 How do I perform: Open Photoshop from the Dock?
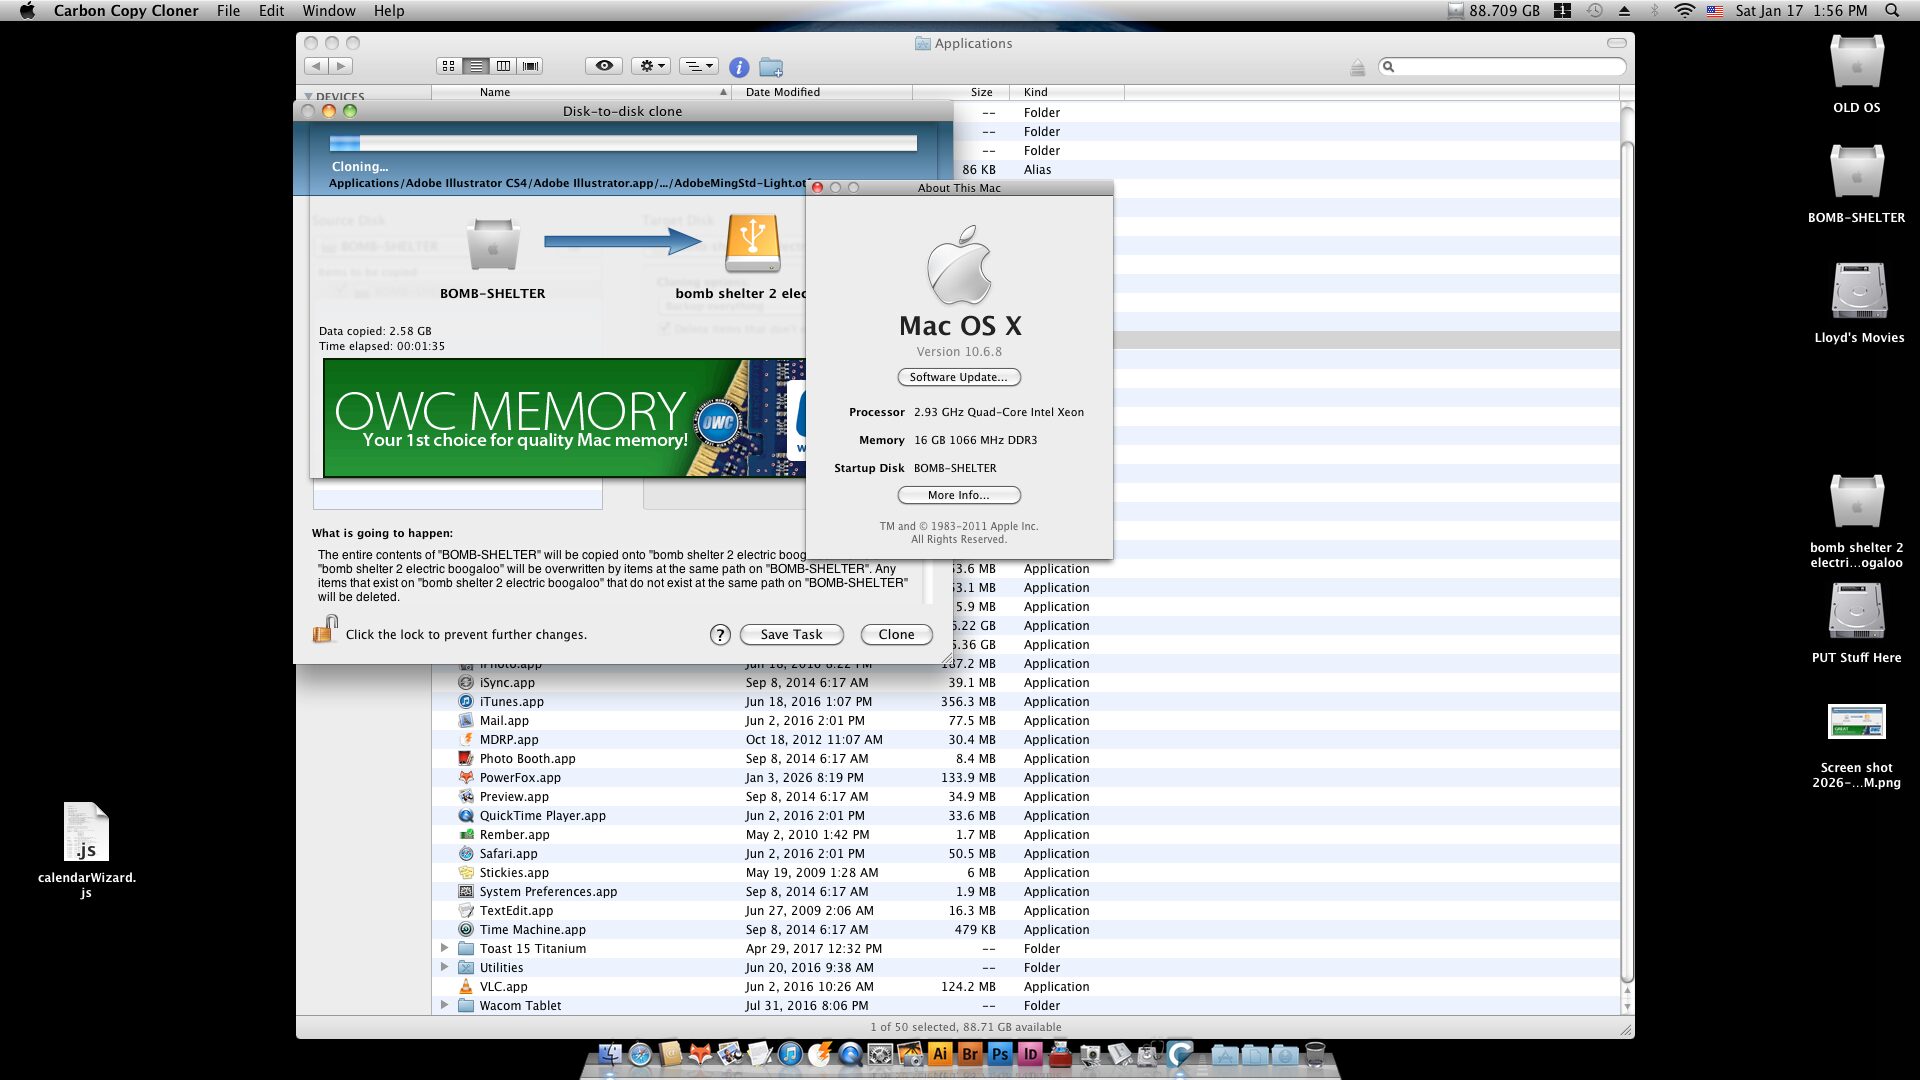(999, 1054)
